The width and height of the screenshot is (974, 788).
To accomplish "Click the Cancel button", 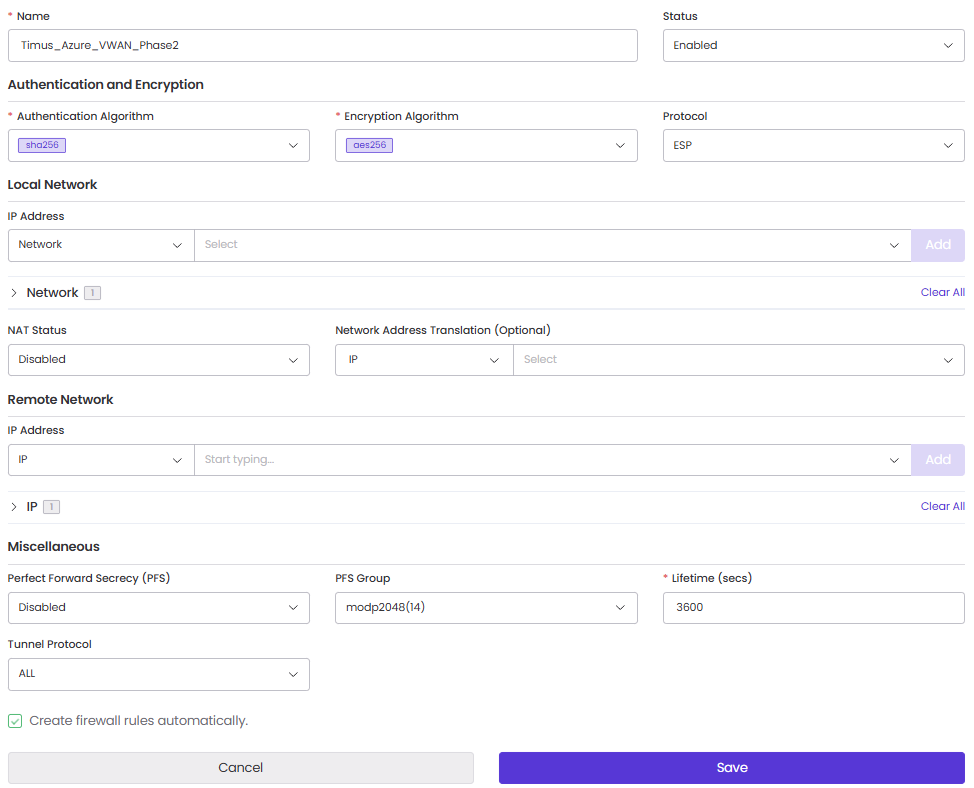I will point(240,767).
